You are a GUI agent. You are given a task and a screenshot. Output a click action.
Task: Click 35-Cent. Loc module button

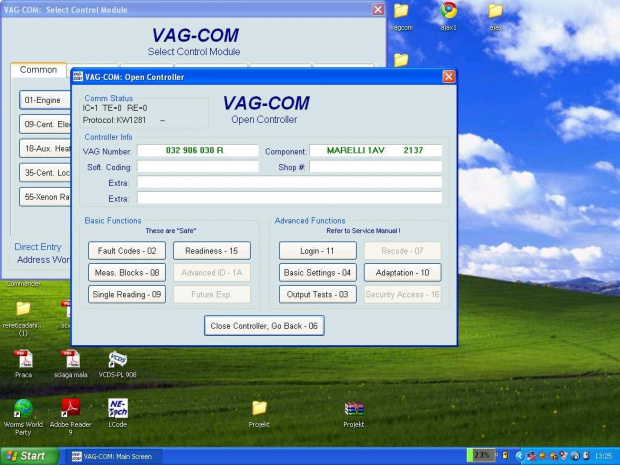point(45,173)
